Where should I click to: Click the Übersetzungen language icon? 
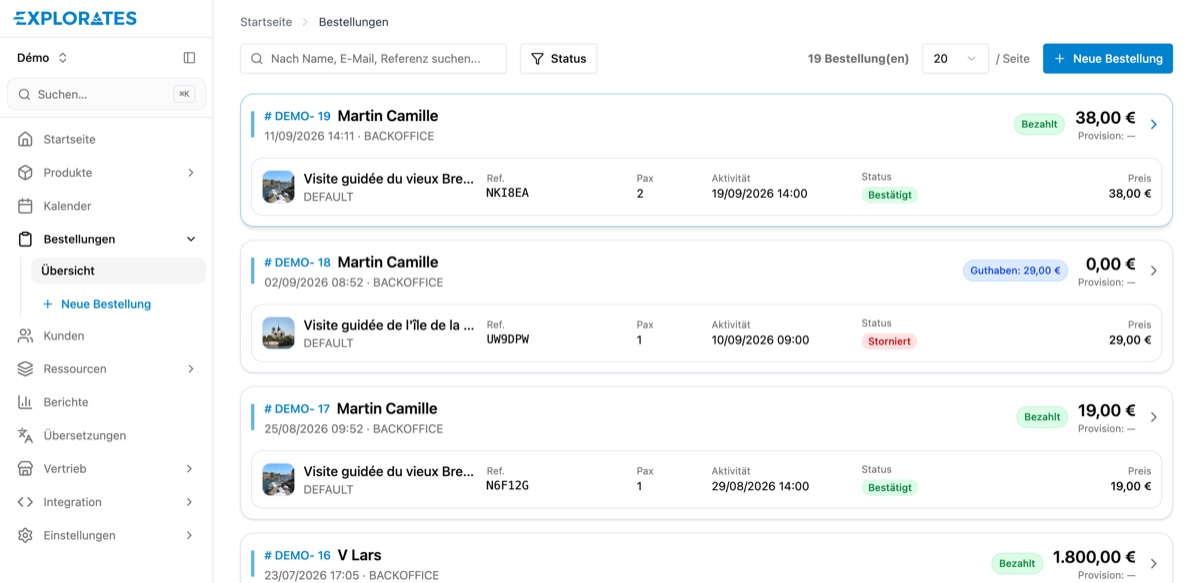pyautogui.click(x=25, y=436)
